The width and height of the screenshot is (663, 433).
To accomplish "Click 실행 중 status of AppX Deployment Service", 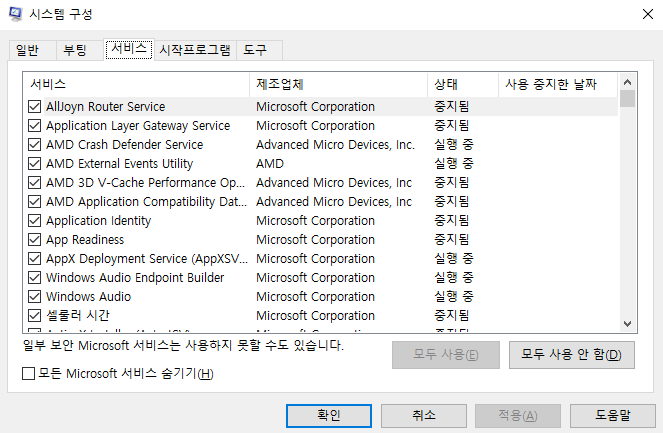I will (x=454, y=258).
